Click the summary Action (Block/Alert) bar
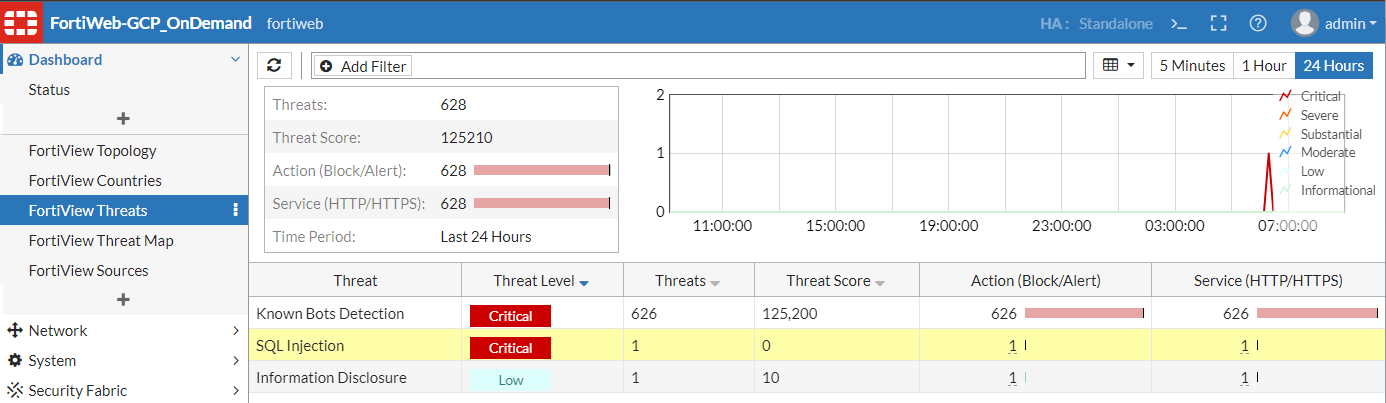This screenshot has width=1386, height=403. [x=541, y=170]
